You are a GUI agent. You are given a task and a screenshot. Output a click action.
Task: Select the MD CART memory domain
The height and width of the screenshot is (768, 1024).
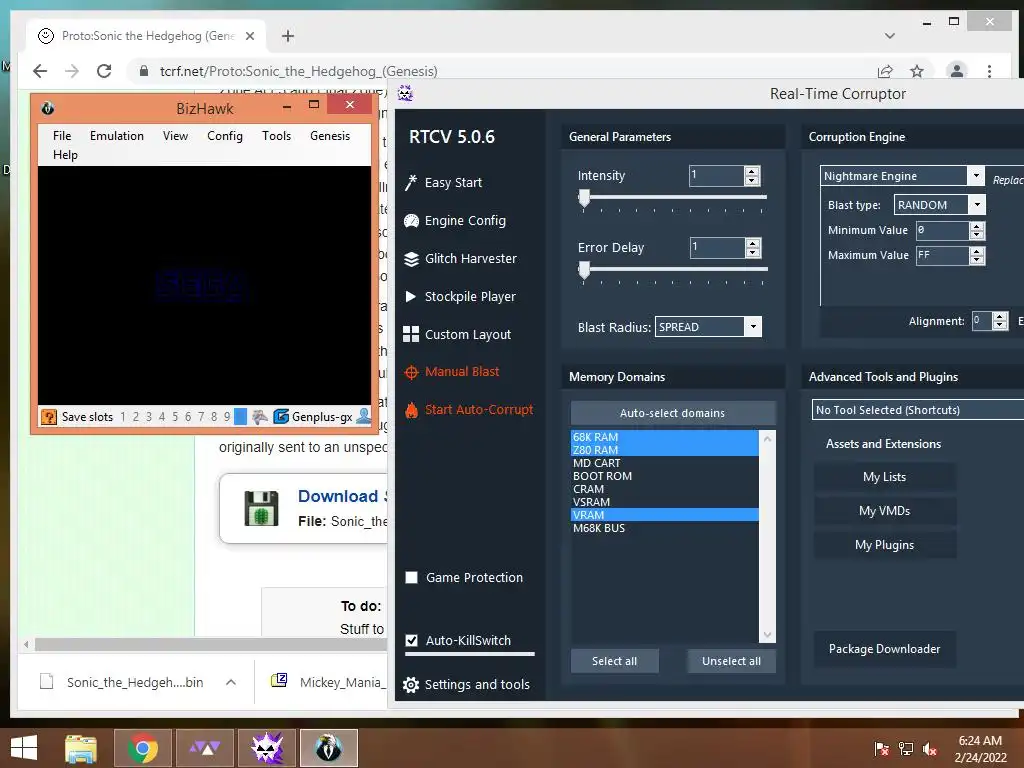(x=664, y=463)
